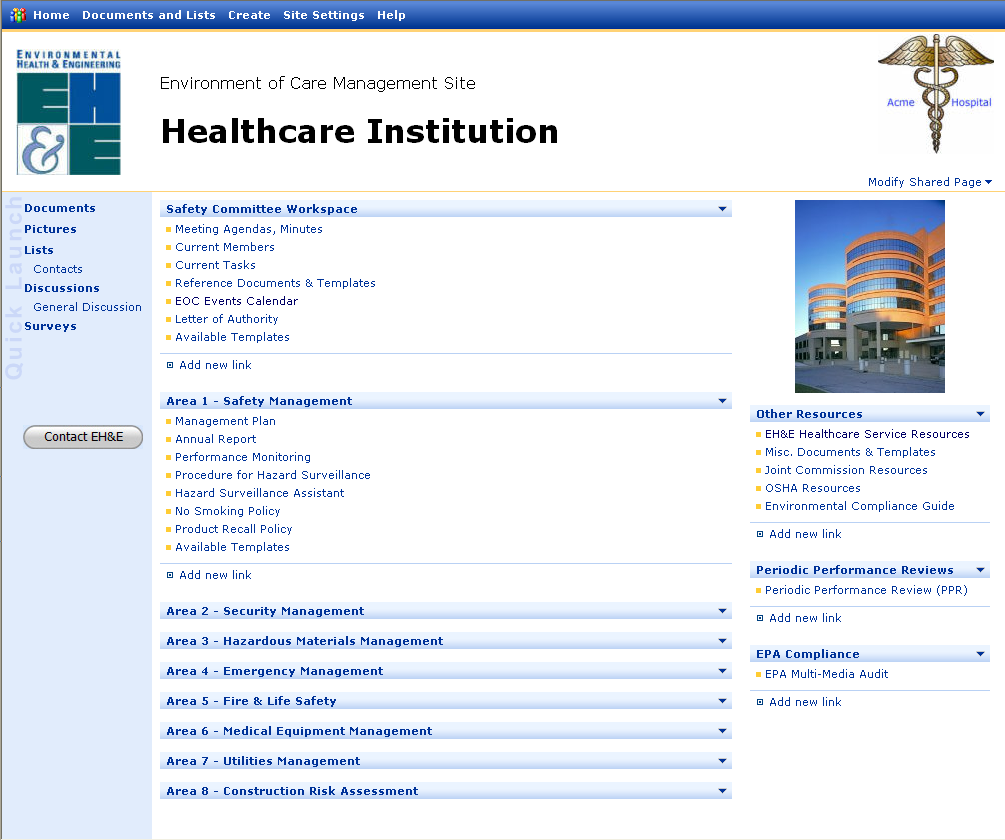Click the Area 2 - Security Management title
This screenshot has width=1005, height=840.
pos(265,611)
